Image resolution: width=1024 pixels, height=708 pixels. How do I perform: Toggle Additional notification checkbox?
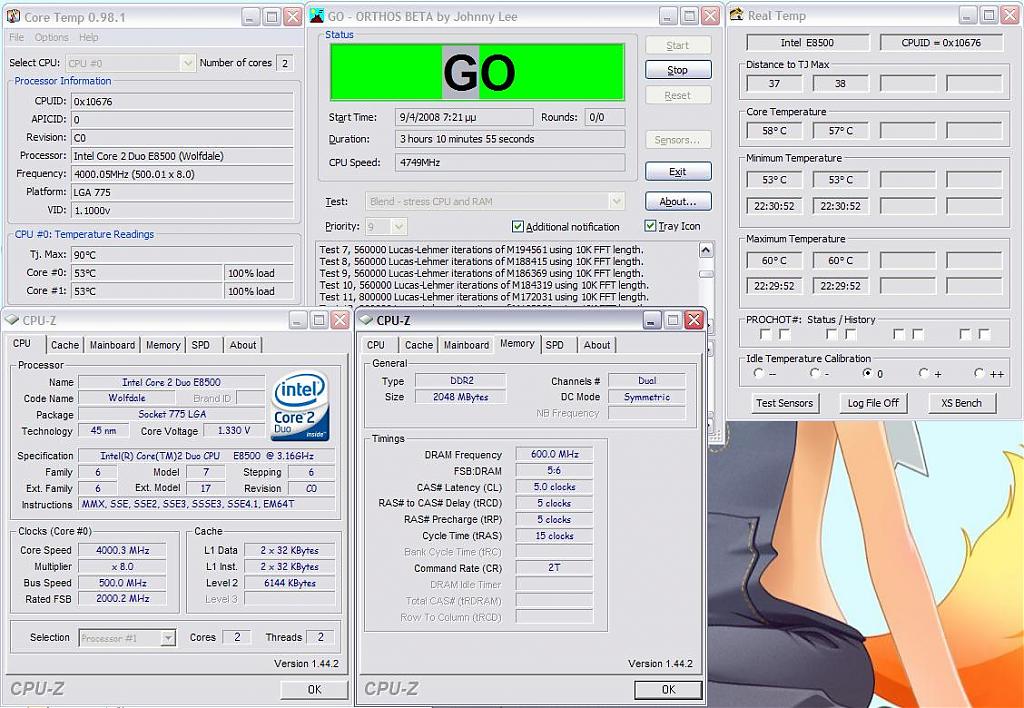(x=518, y=227)
